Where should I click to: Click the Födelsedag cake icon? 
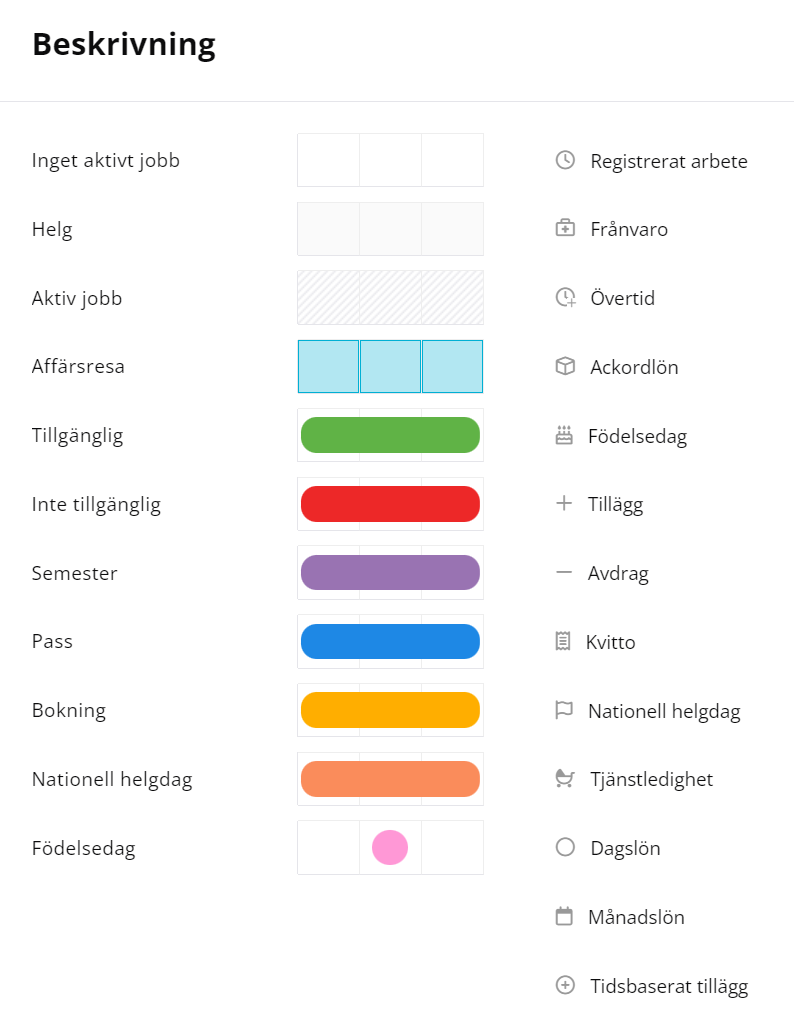point(565,435)
